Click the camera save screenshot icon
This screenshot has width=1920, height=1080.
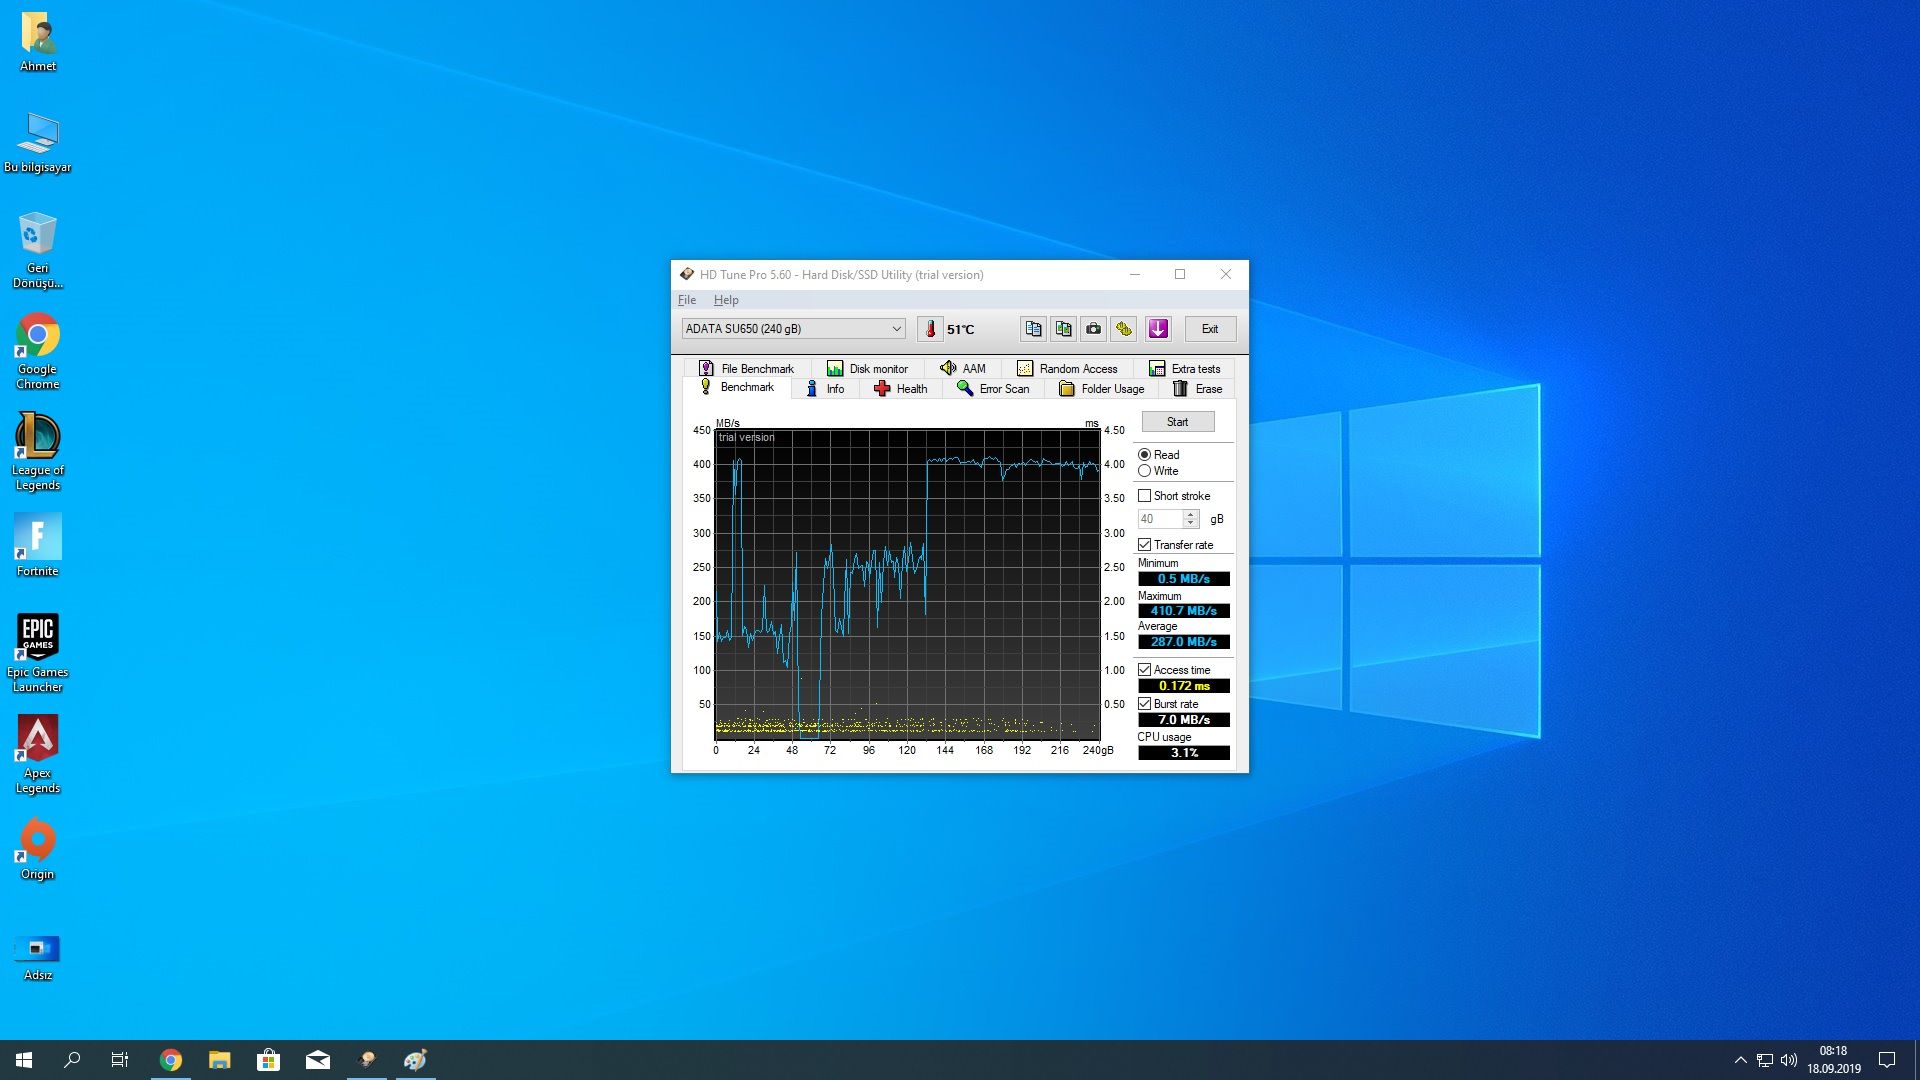pyautogui.click(x=1094, y=329)
